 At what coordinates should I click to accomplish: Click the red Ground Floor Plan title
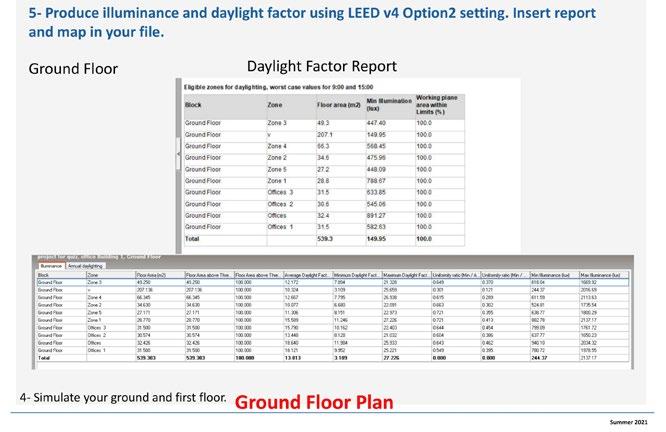314,402
